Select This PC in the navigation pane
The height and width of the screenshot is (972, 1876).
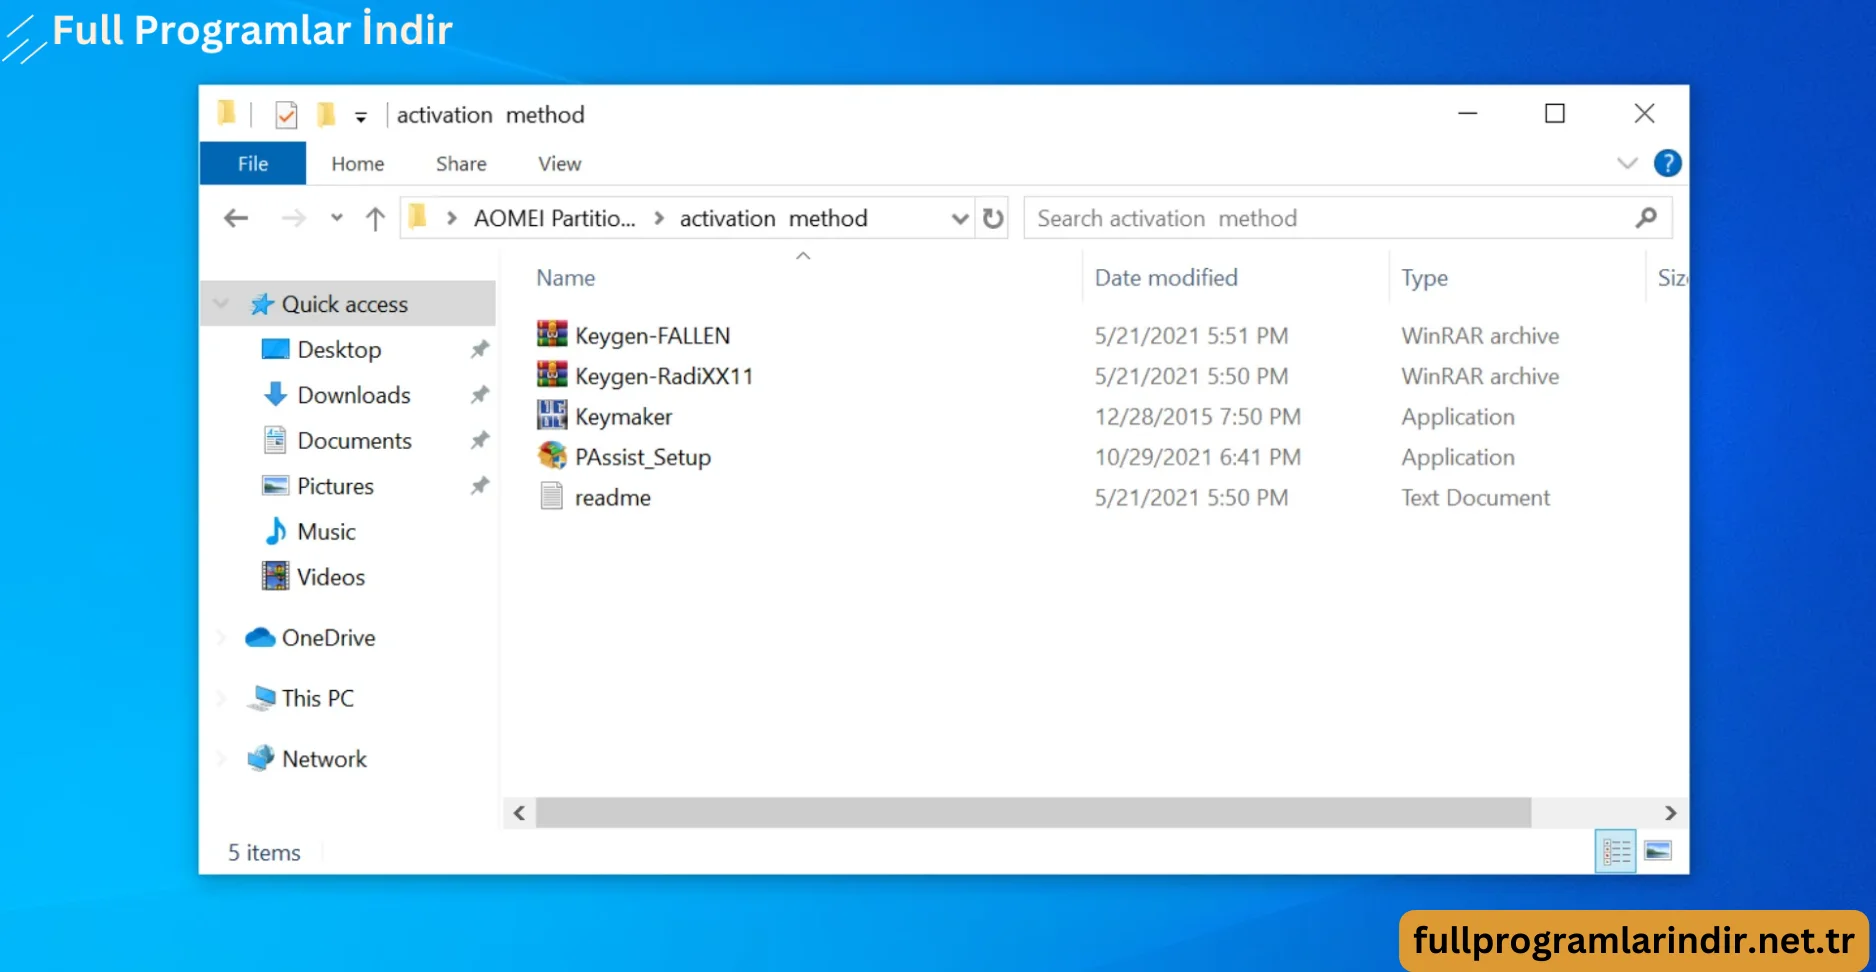coord(317,698)
